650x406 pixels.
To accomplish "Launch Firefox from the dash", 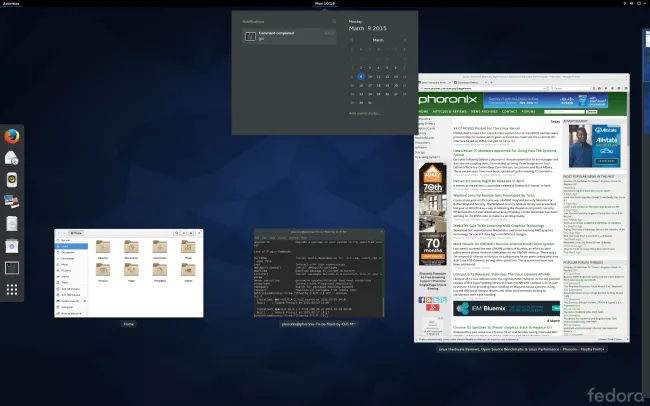I will [12, 136].
